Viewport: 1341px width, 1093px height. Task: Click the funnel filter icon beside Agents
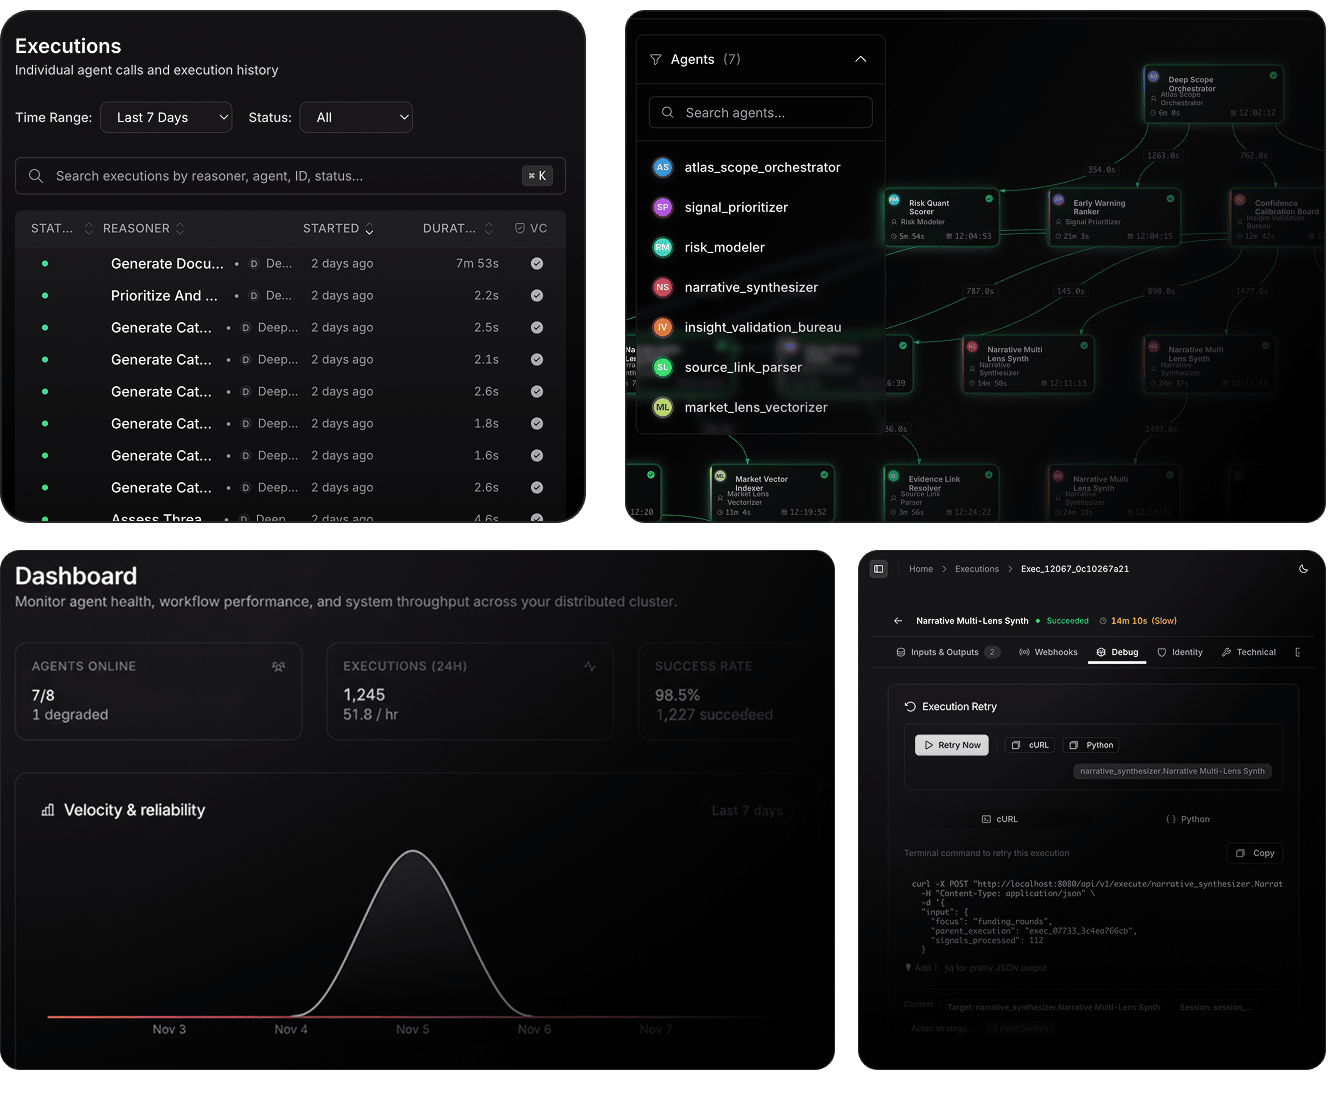point(655,59)
